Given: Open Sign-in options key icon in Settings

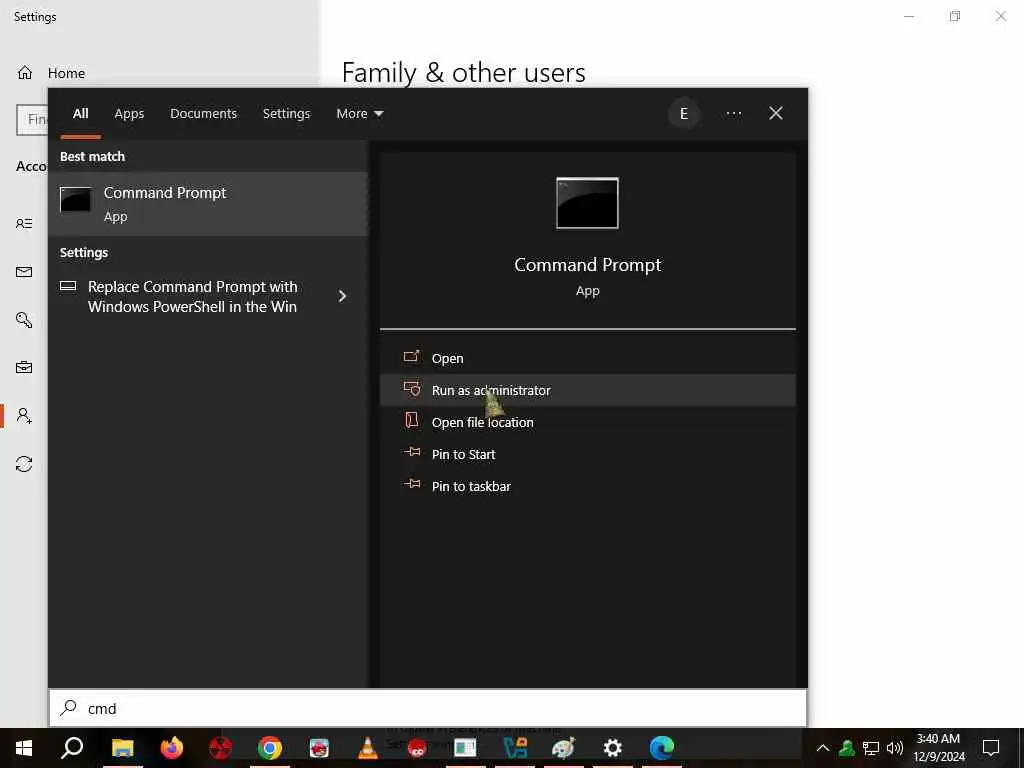Looking at the screenshot, I should 24,319.
